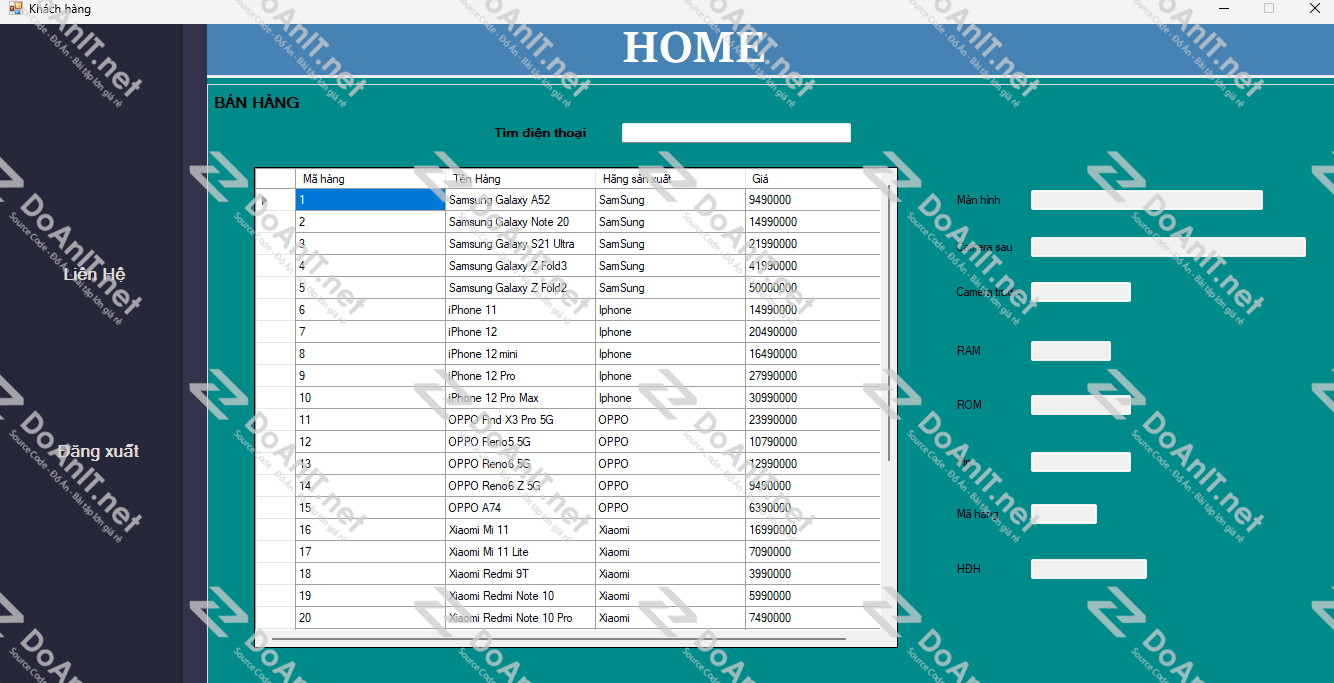Minimize the Khách hàng window
This screenshot has height=683, width=1334.
[x=1223, y=9]
